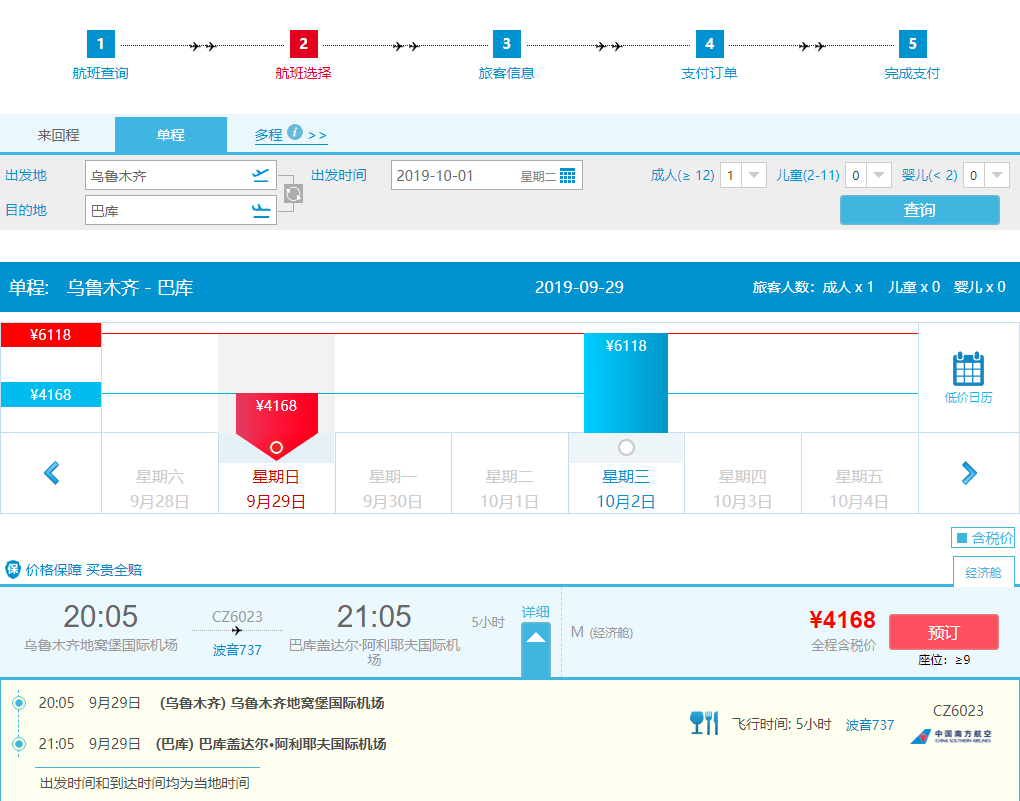Collapse the flight details panel

click(x=536, y=638)
